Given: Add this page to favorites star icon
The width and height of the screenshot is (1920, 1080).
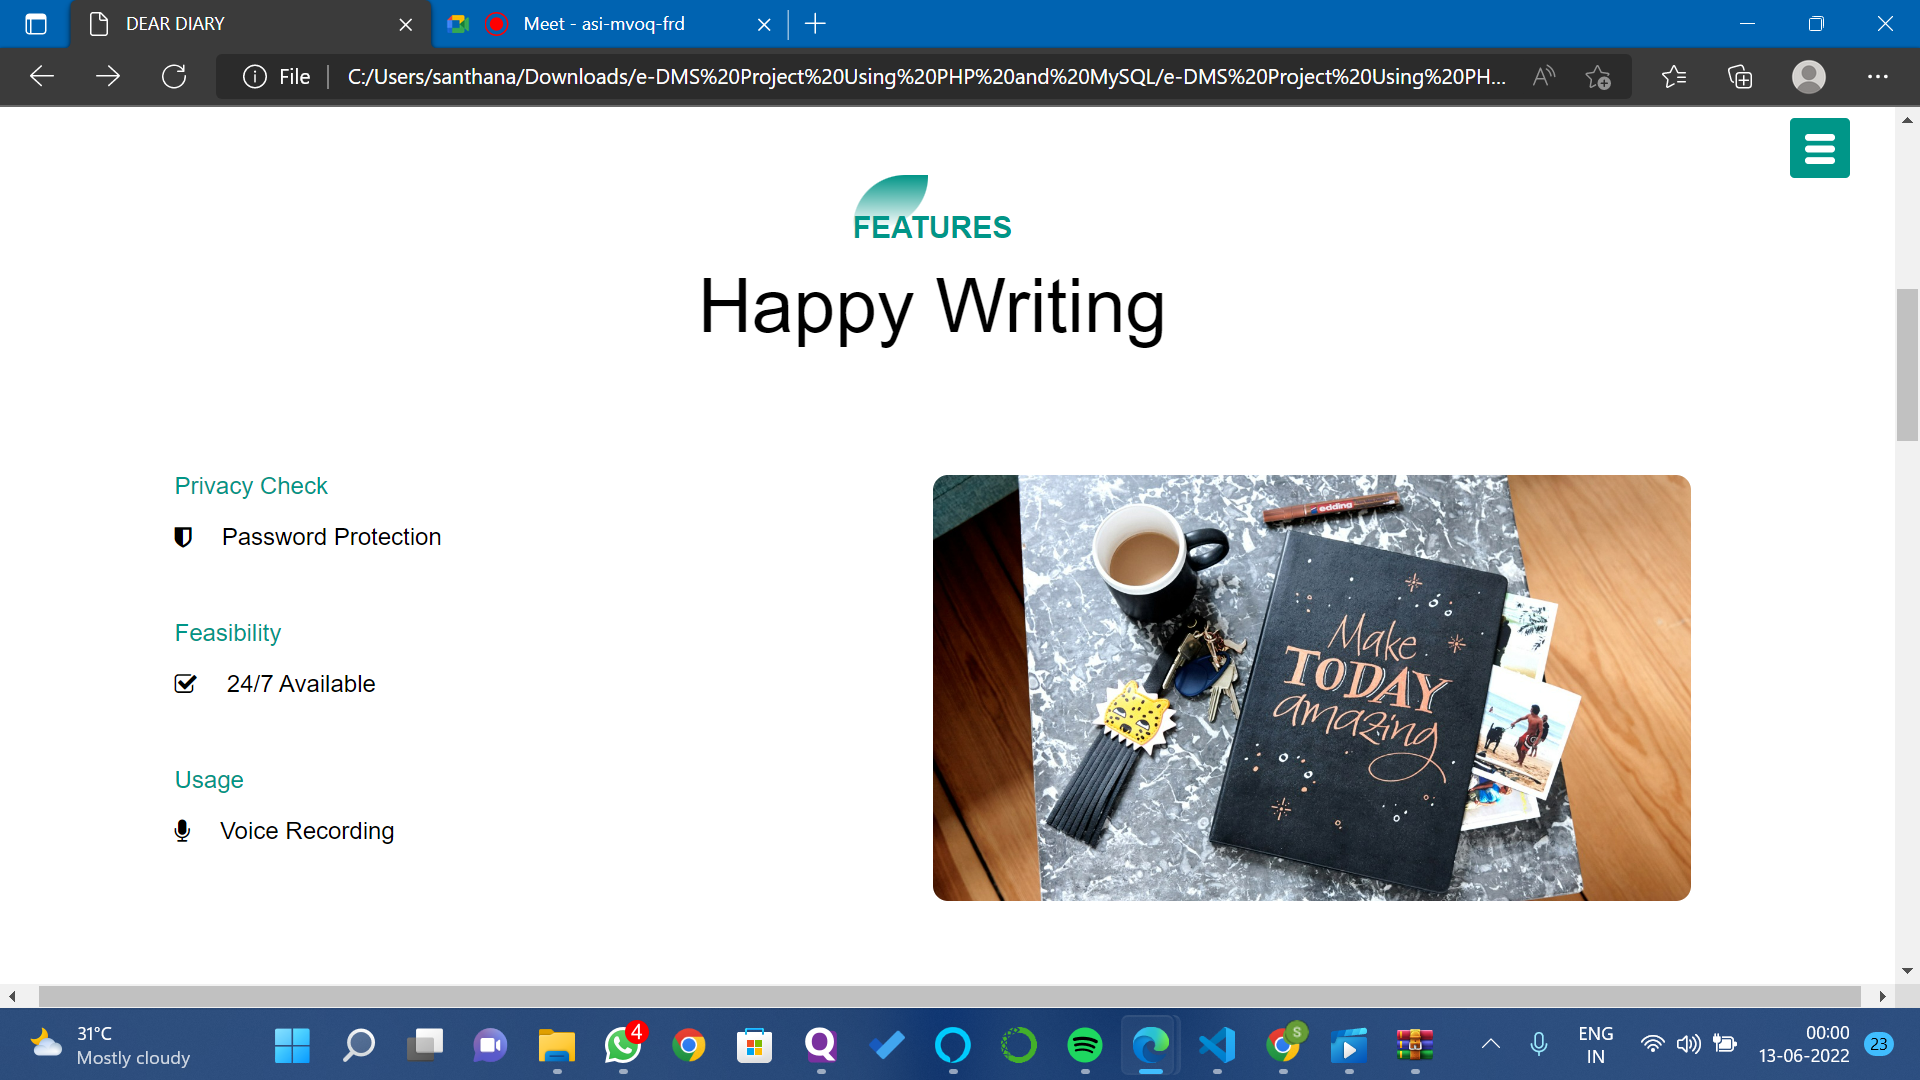Looking at the screenshot, I should (x=1598, y=77).
